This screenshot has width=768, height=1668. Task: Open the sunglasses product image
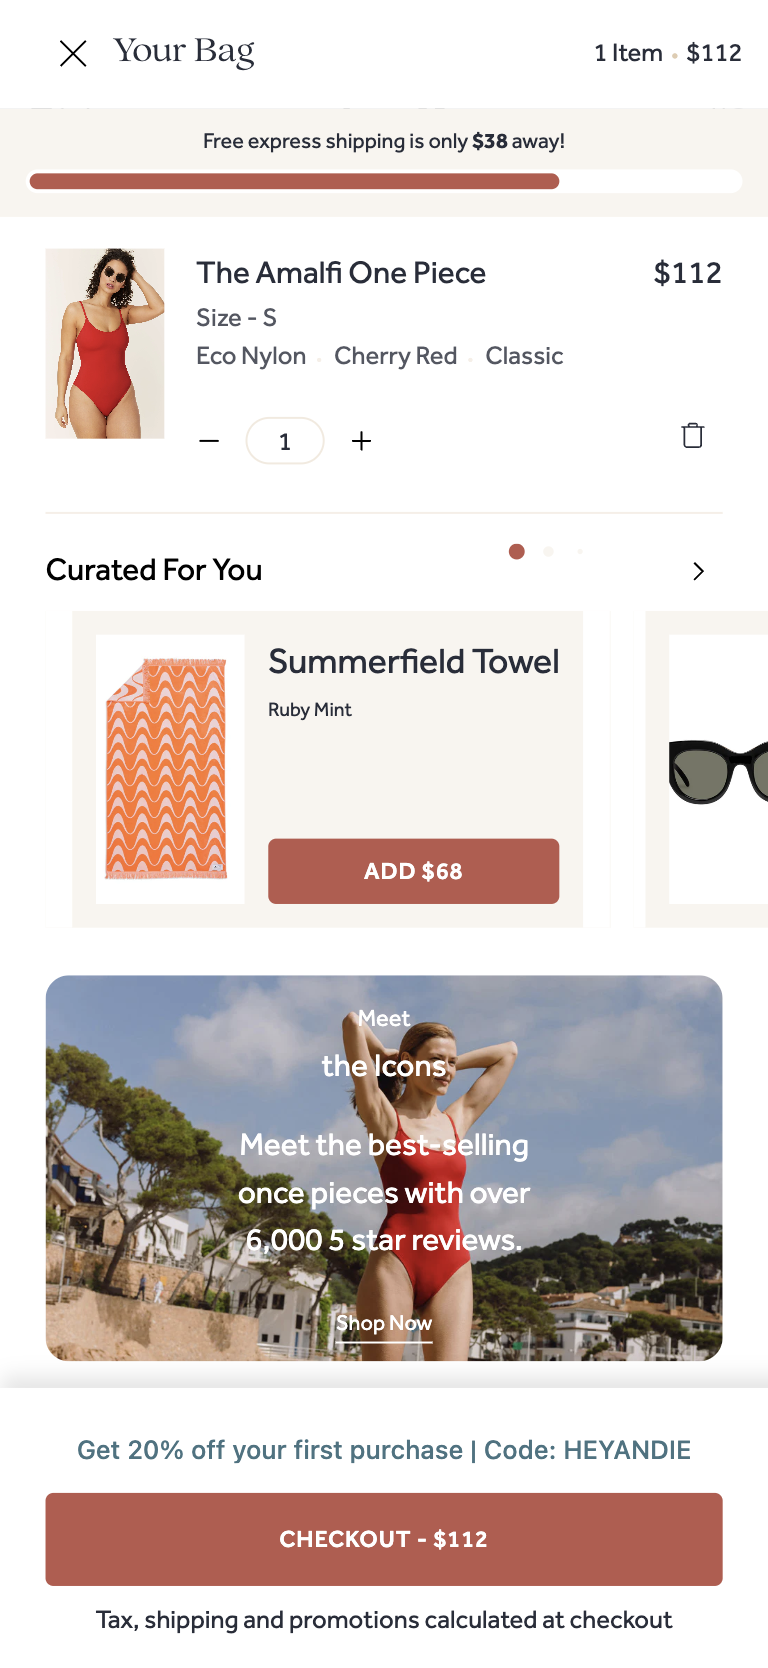[718, 769]
